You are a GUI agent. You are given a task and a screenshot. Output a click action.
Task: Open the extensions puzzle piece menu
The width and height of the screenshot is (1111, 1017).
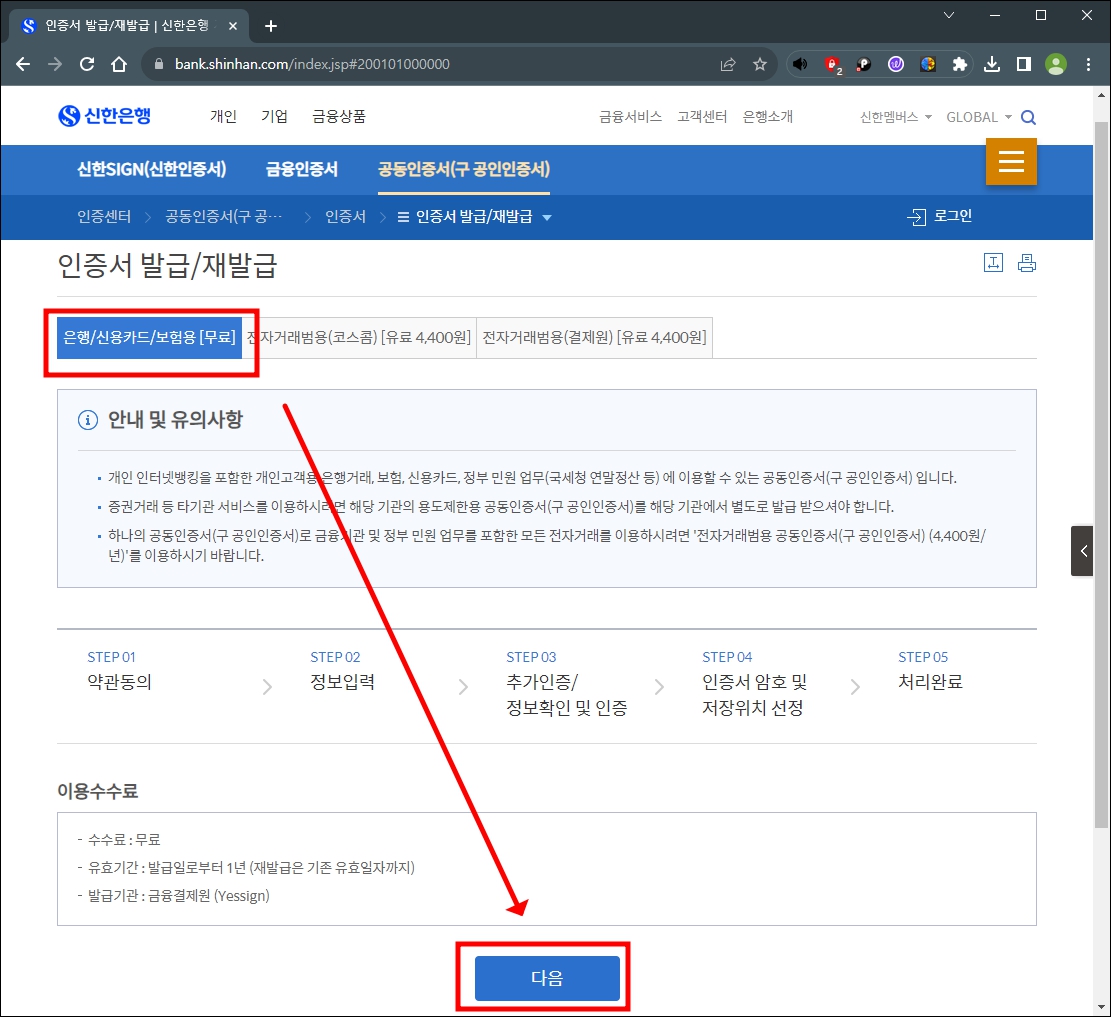pos(959,64)
